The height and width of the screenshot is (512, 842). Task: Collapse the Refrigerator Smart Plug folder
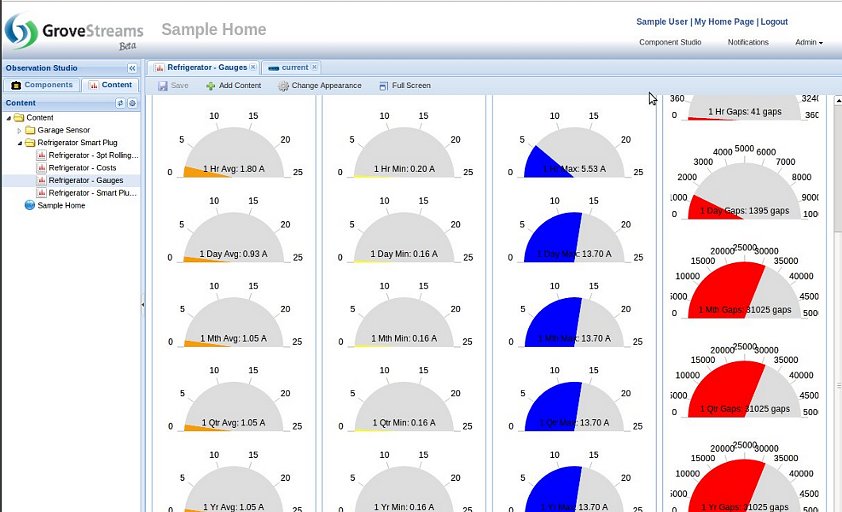[19, 143]
